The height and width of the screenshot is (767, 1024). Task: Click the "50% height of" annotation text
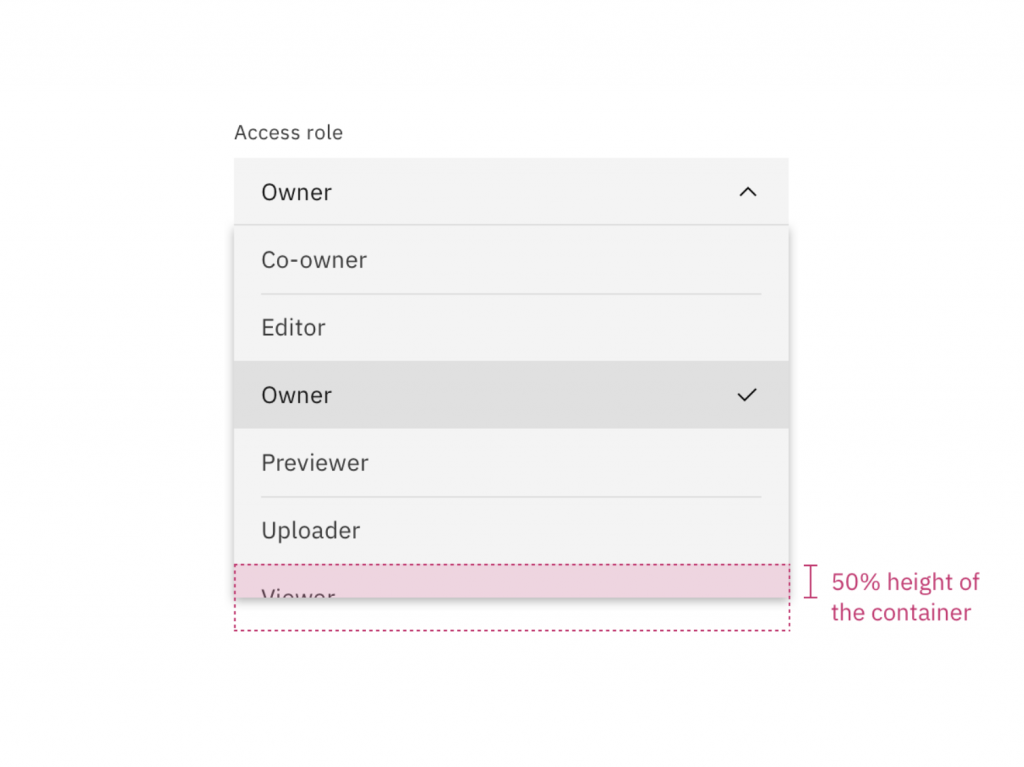coord(905,582)
